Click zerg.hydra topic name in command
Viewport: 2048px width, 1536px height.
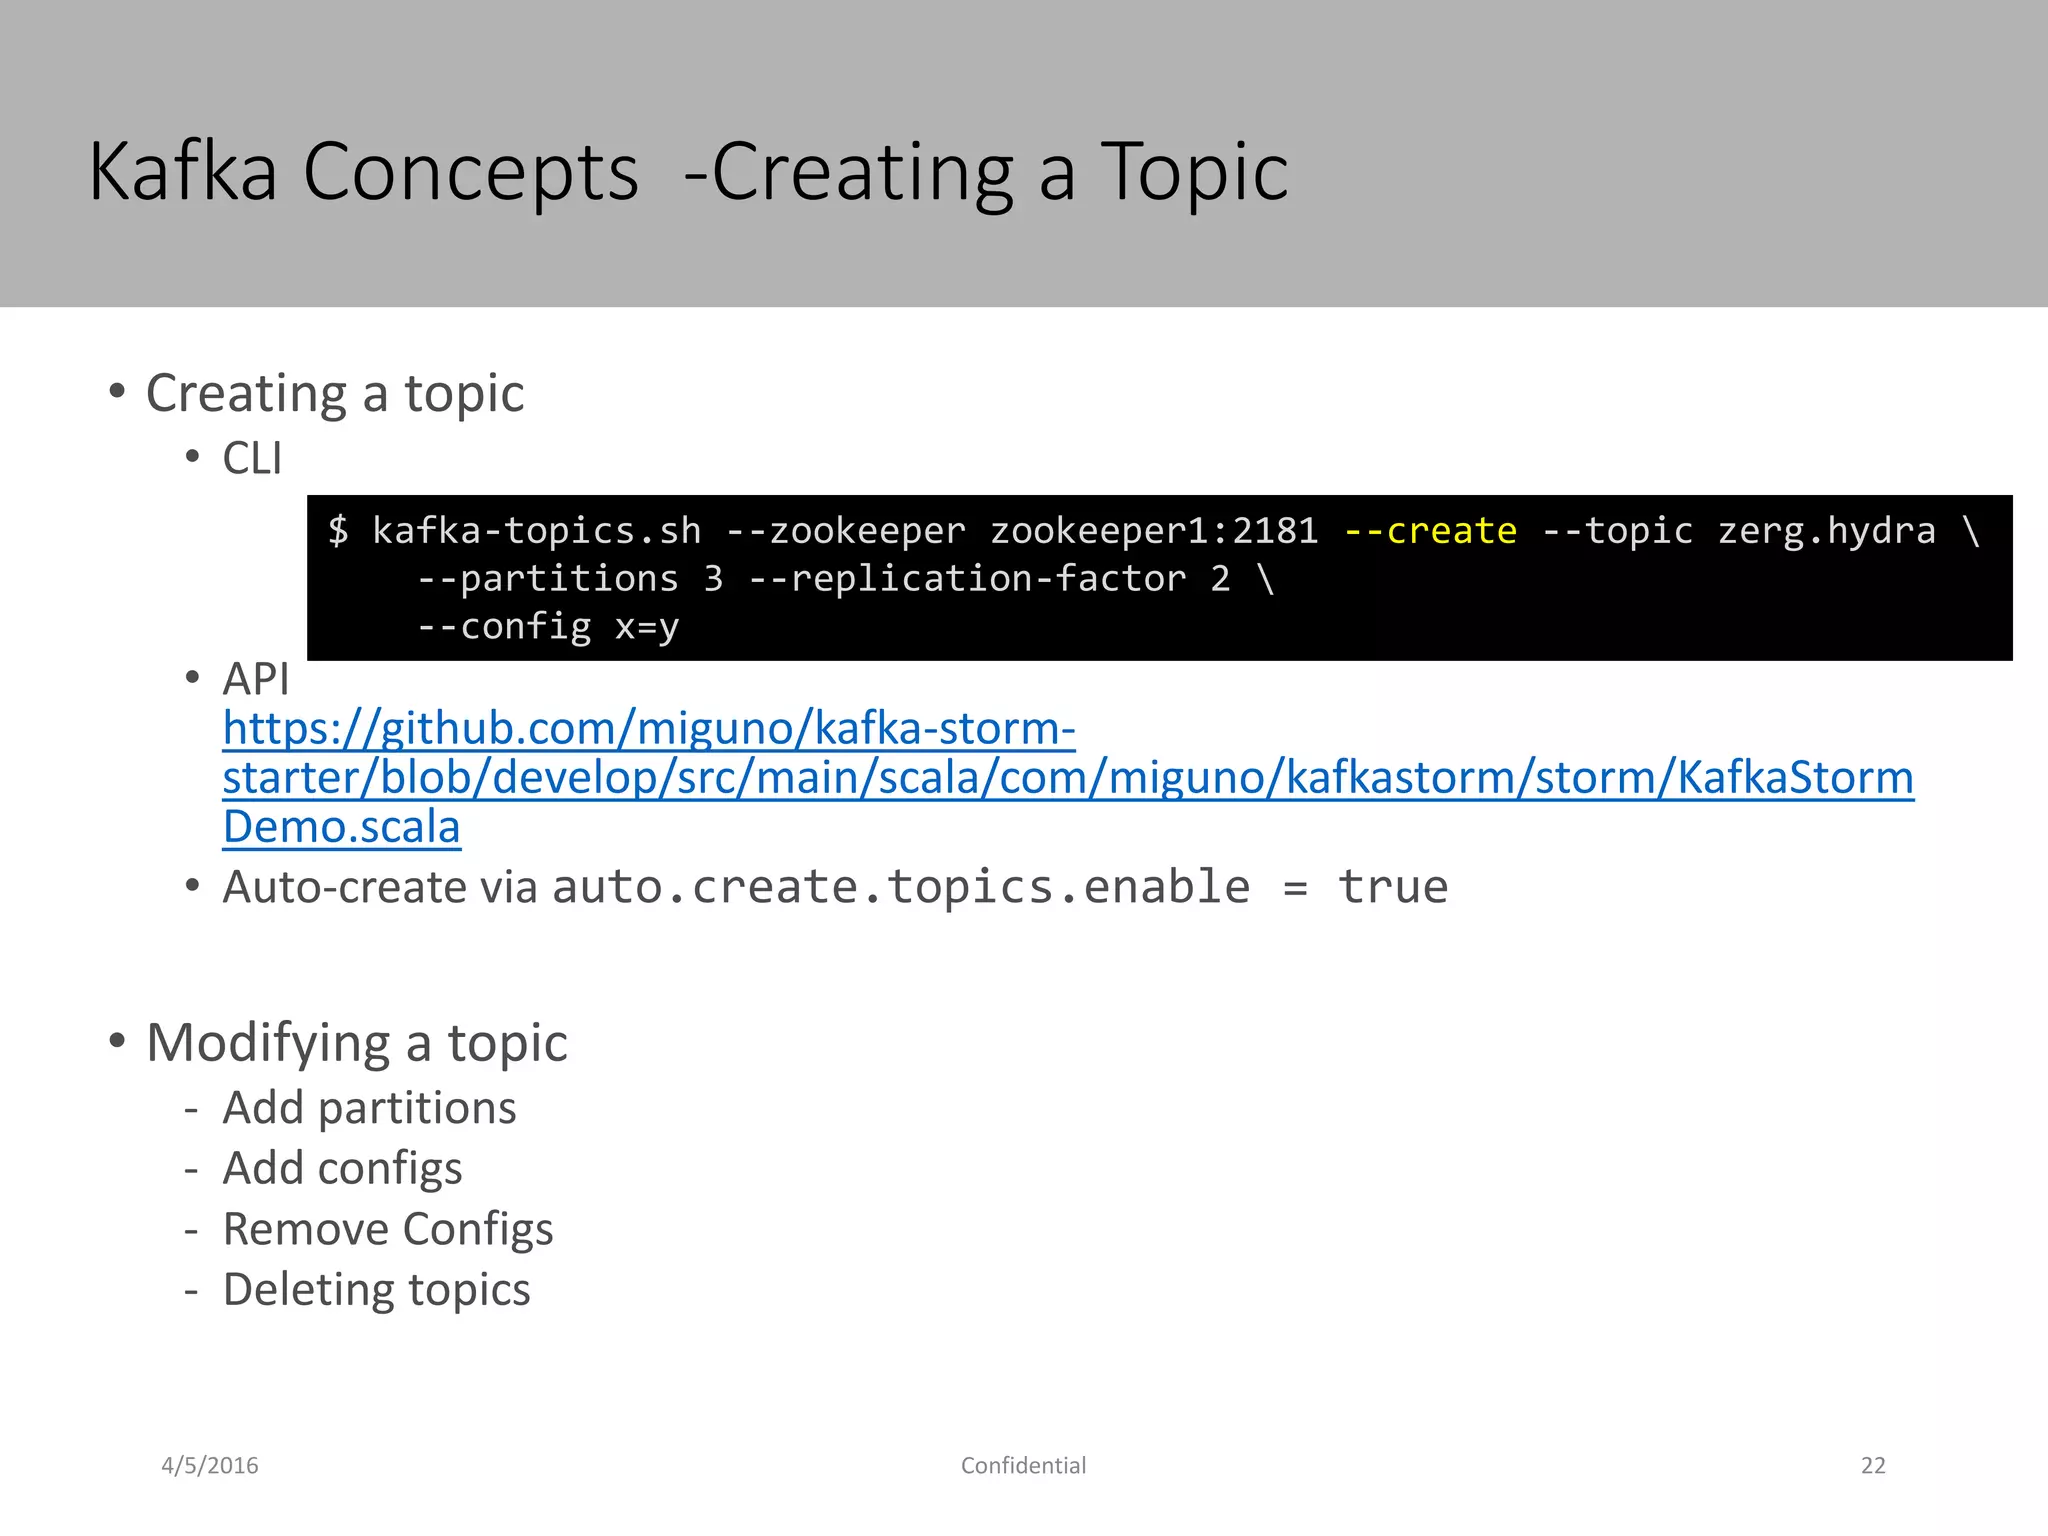[1826, 531]
